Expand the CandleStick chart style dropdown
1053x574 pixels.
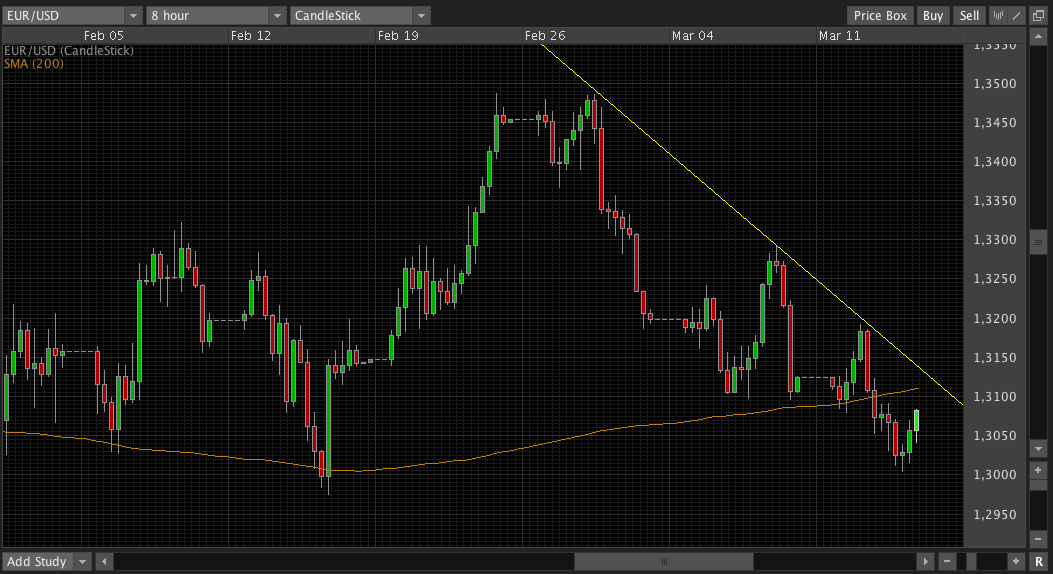click(x=421, y=15)
